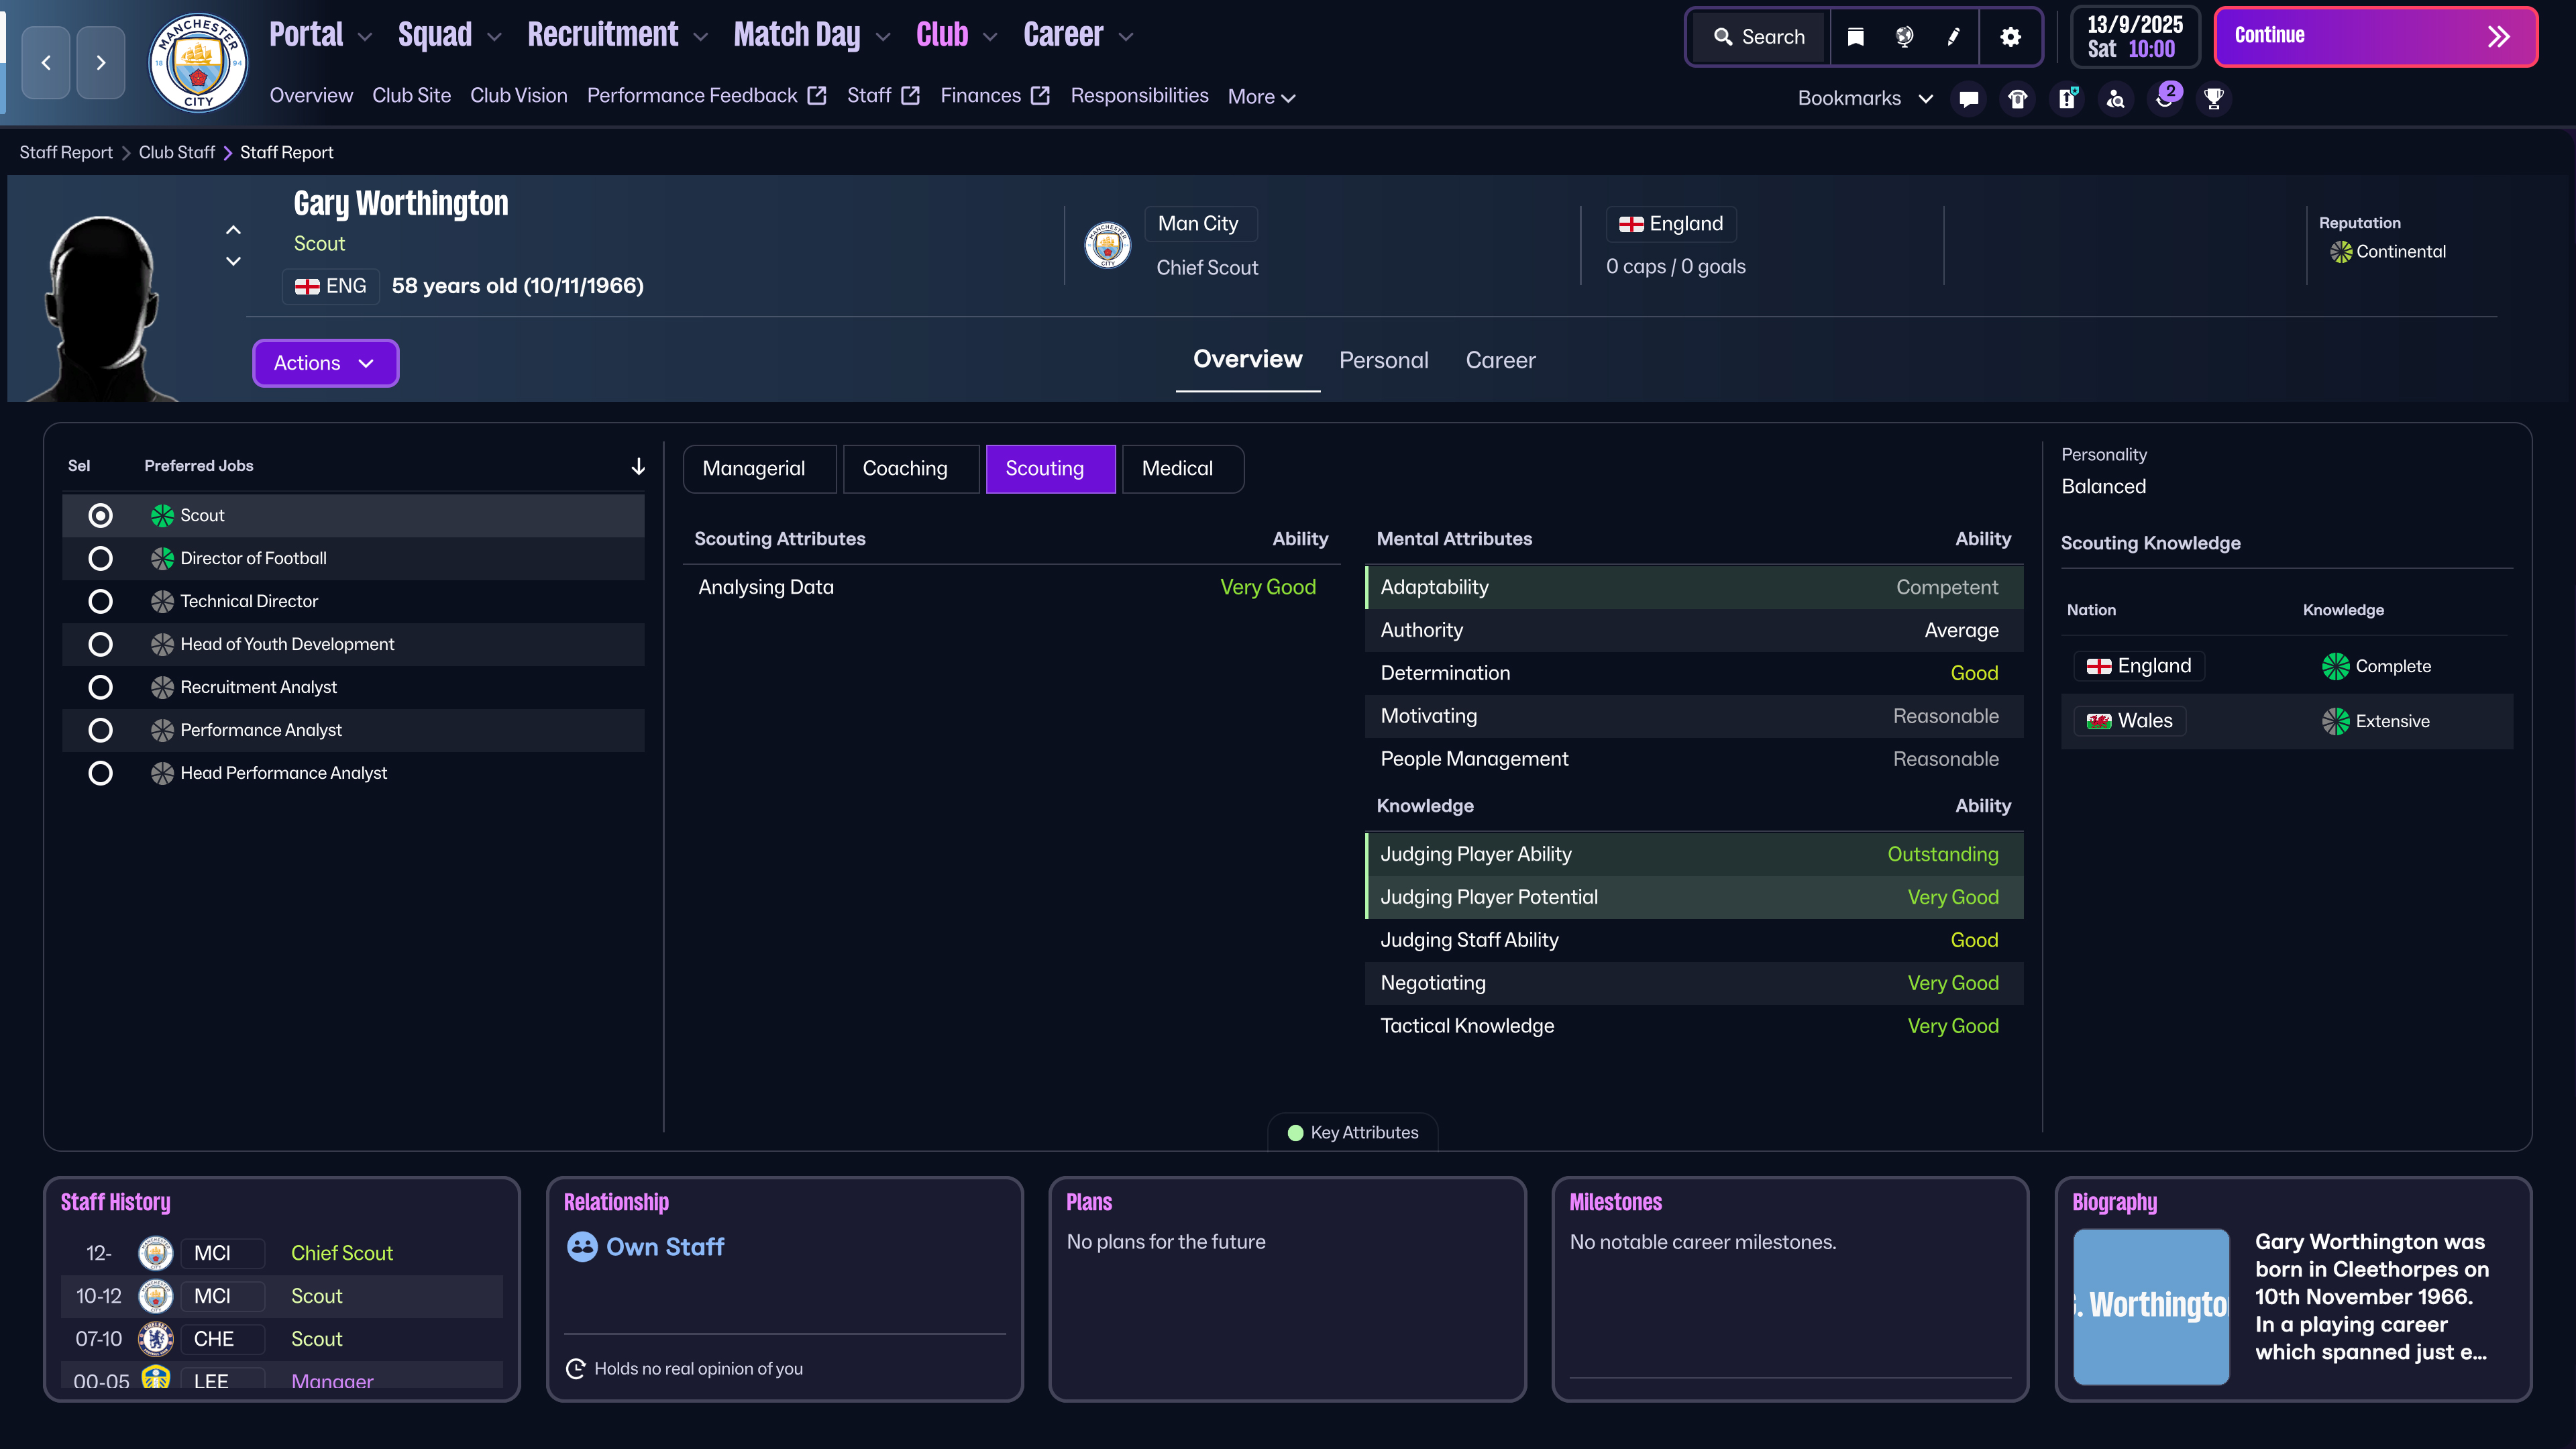Click the Search field in the top bar
Image resolution: width=2576 pixels, height=1449 pixels.
coord(1760,37)
